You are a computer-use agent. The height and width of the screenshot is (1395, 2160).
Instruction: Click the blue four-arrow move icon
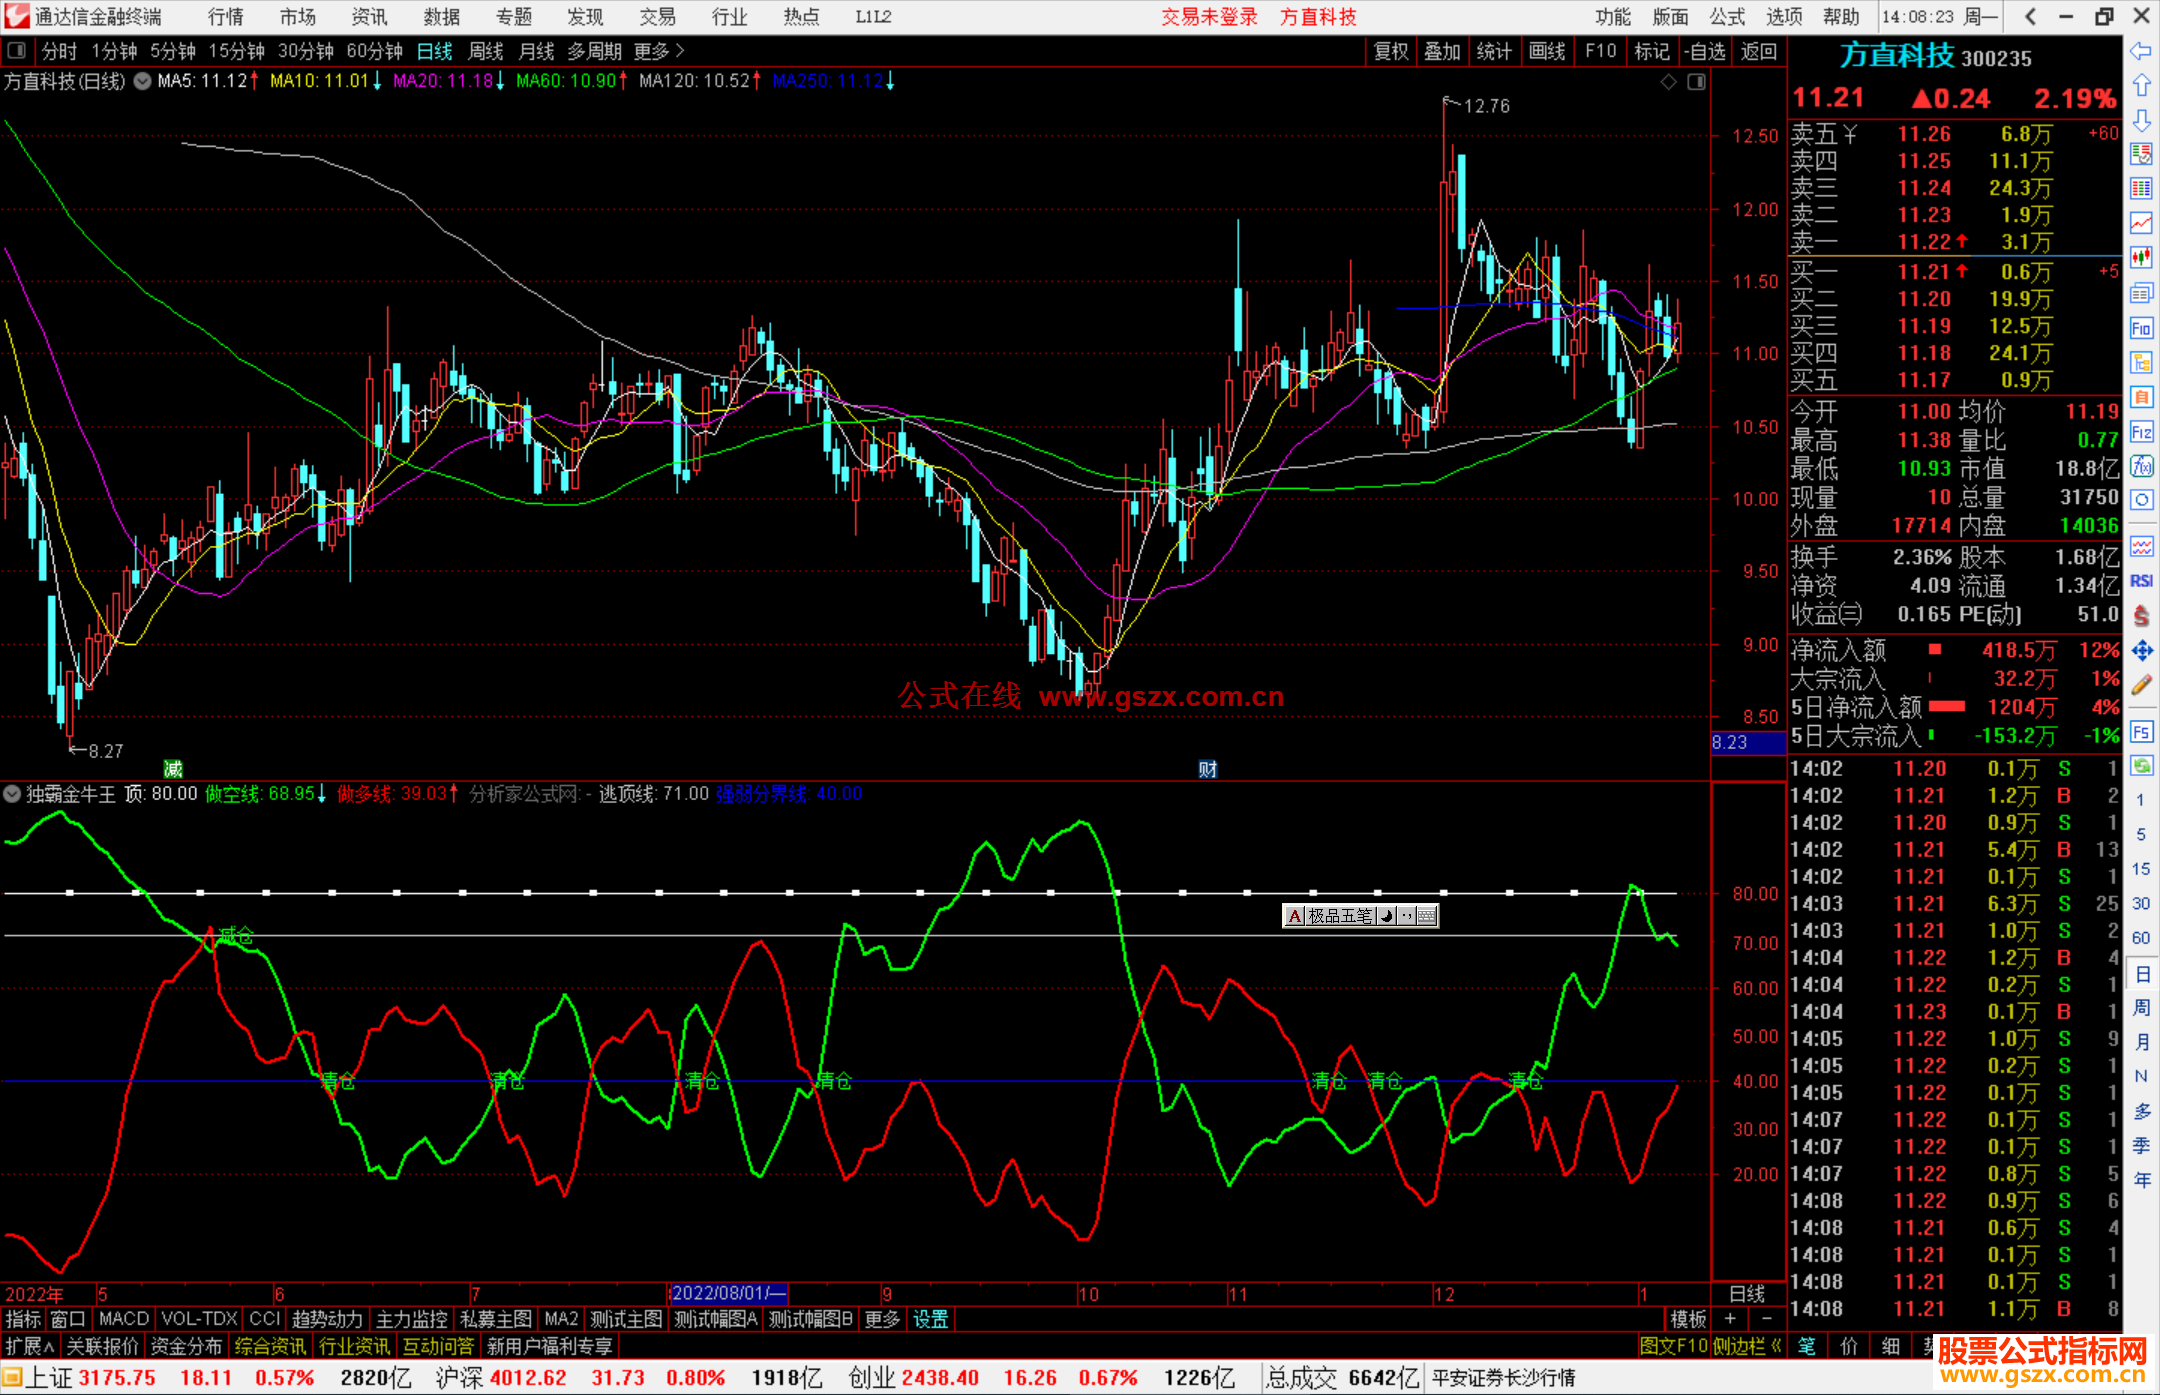click(2141, 651)
